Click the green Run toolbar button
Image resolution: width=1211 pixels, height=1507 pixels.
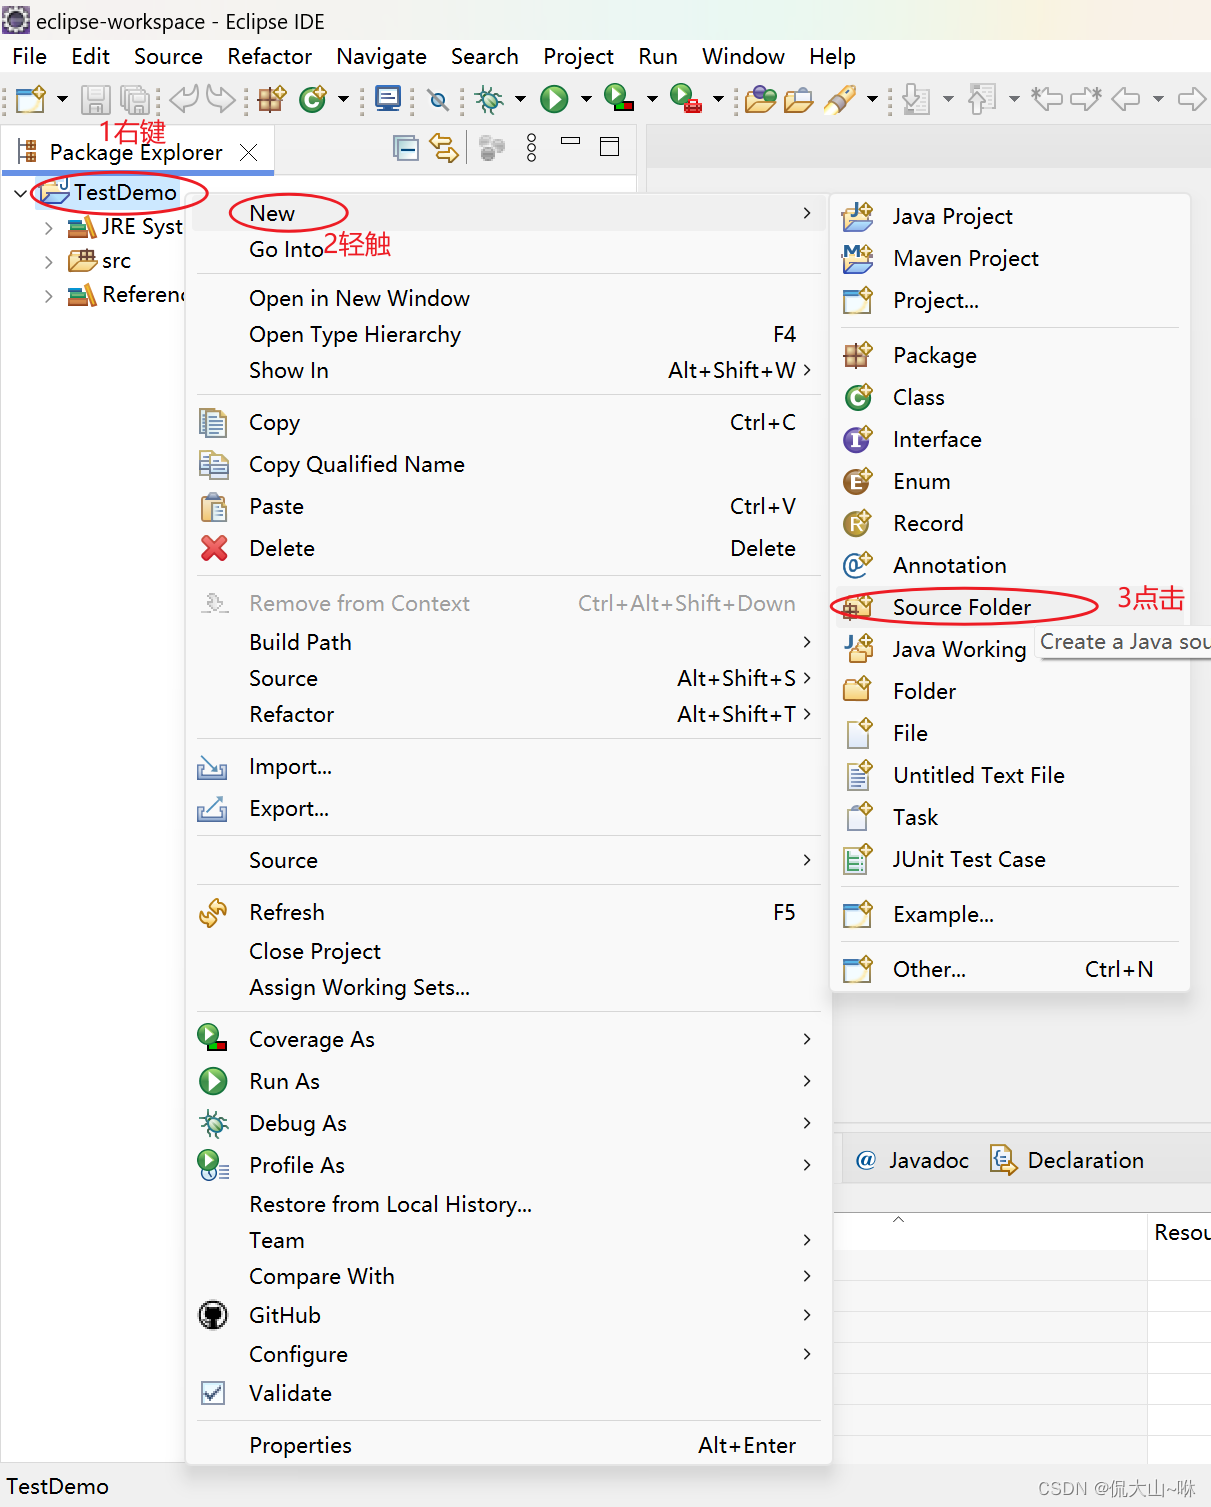pyautogui.click(x=554, y=99)
